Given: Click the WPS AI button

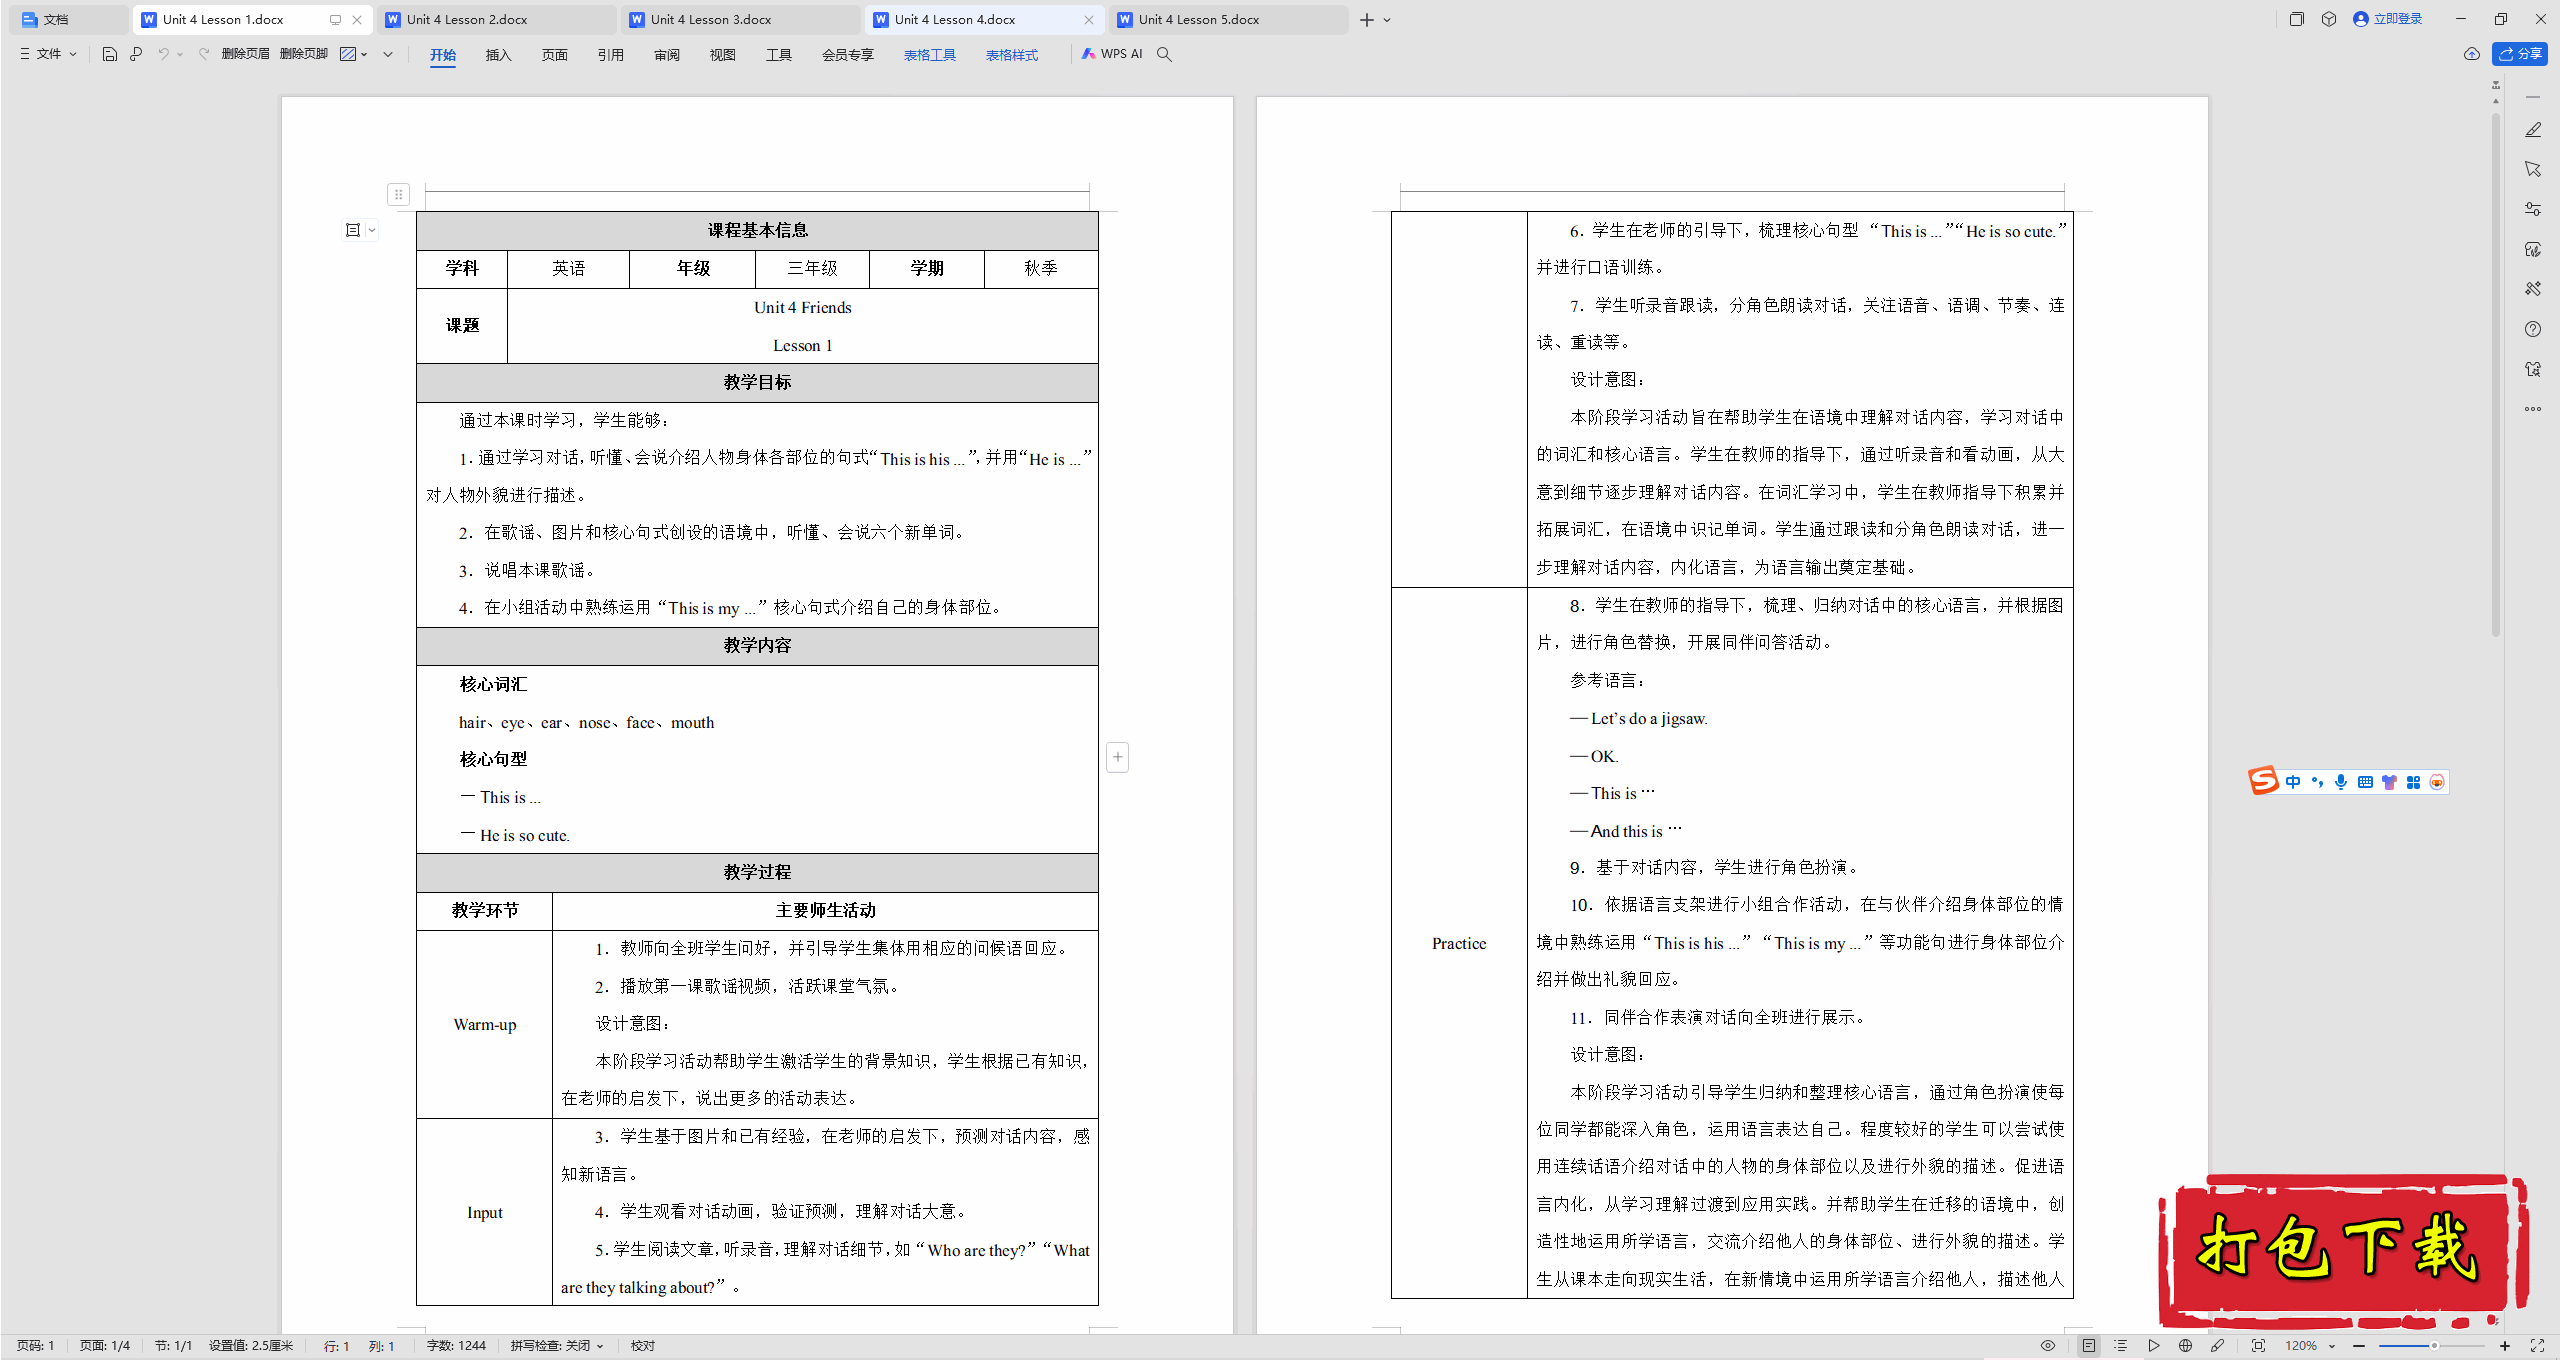Looking at the screenshot, I should point(1112,54).
